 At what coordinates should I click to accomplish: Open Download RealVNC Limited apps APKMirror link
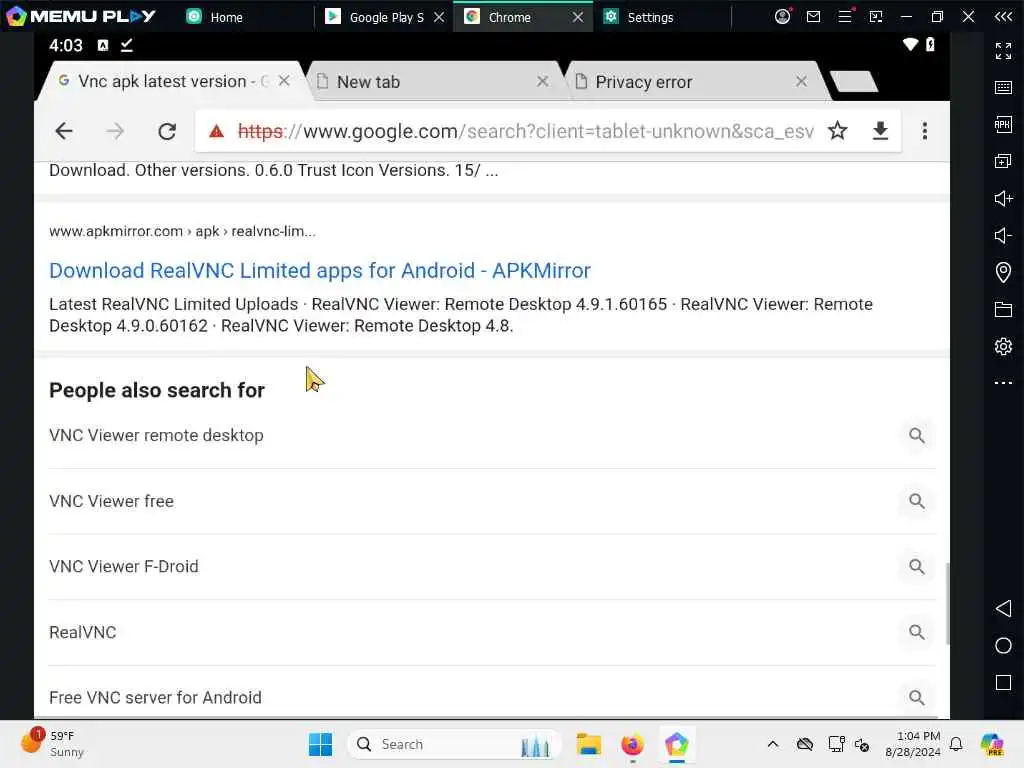tap(320, 270)
